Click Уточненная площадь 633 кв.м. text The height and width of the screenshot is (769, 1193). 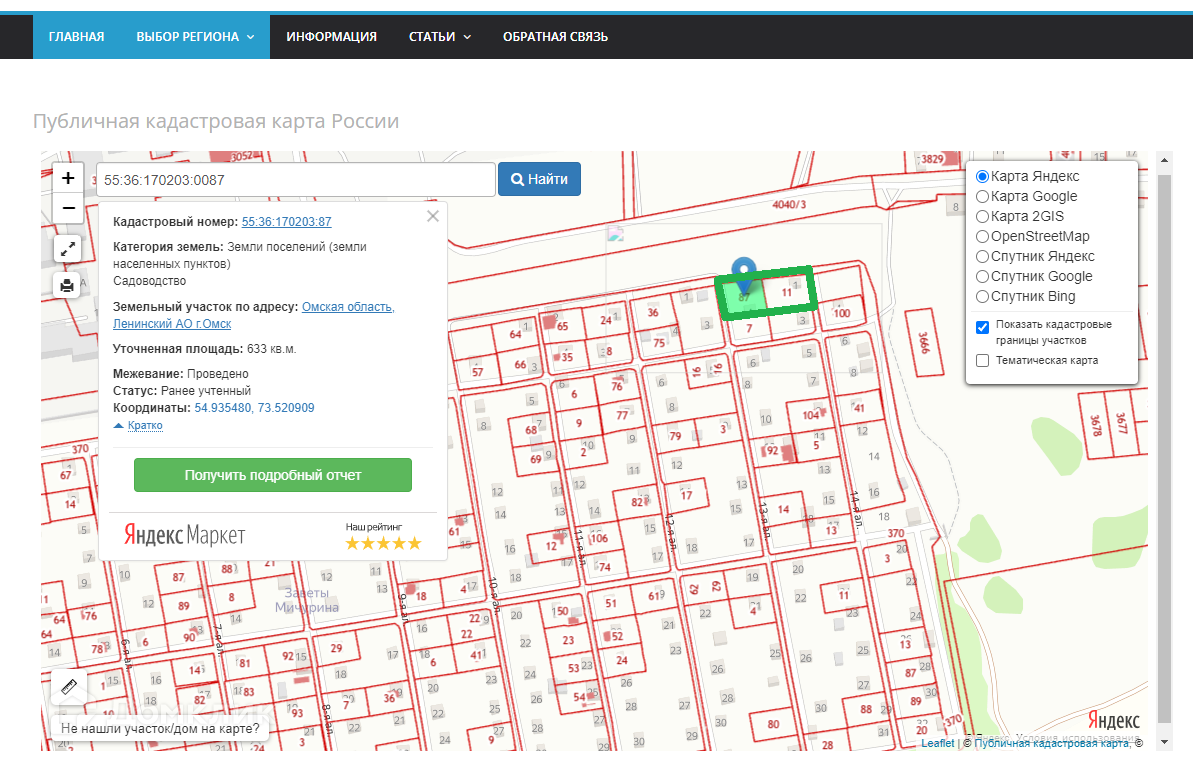tap(205, 349)
